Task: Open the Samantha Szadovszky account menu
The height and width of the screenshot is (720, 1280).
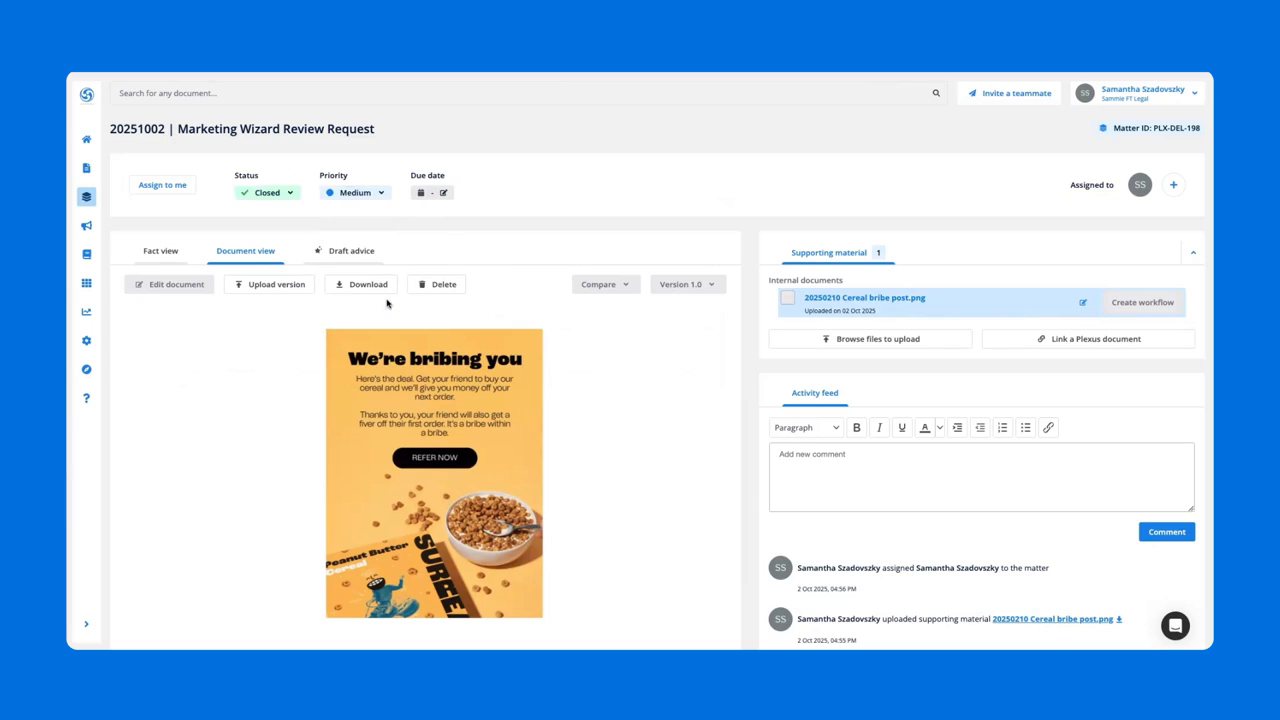Action: 1138,93
